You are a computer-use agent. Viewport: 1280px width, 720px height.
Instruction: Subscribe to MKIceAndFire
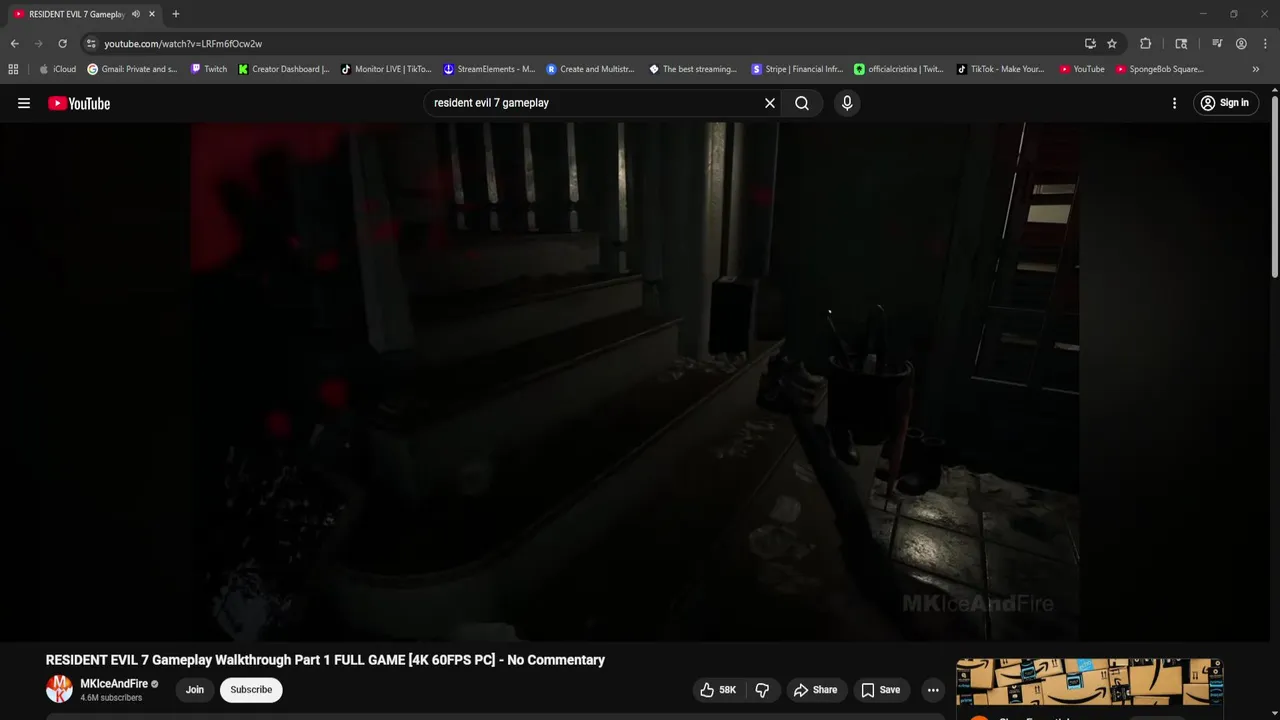click(251, 690)
